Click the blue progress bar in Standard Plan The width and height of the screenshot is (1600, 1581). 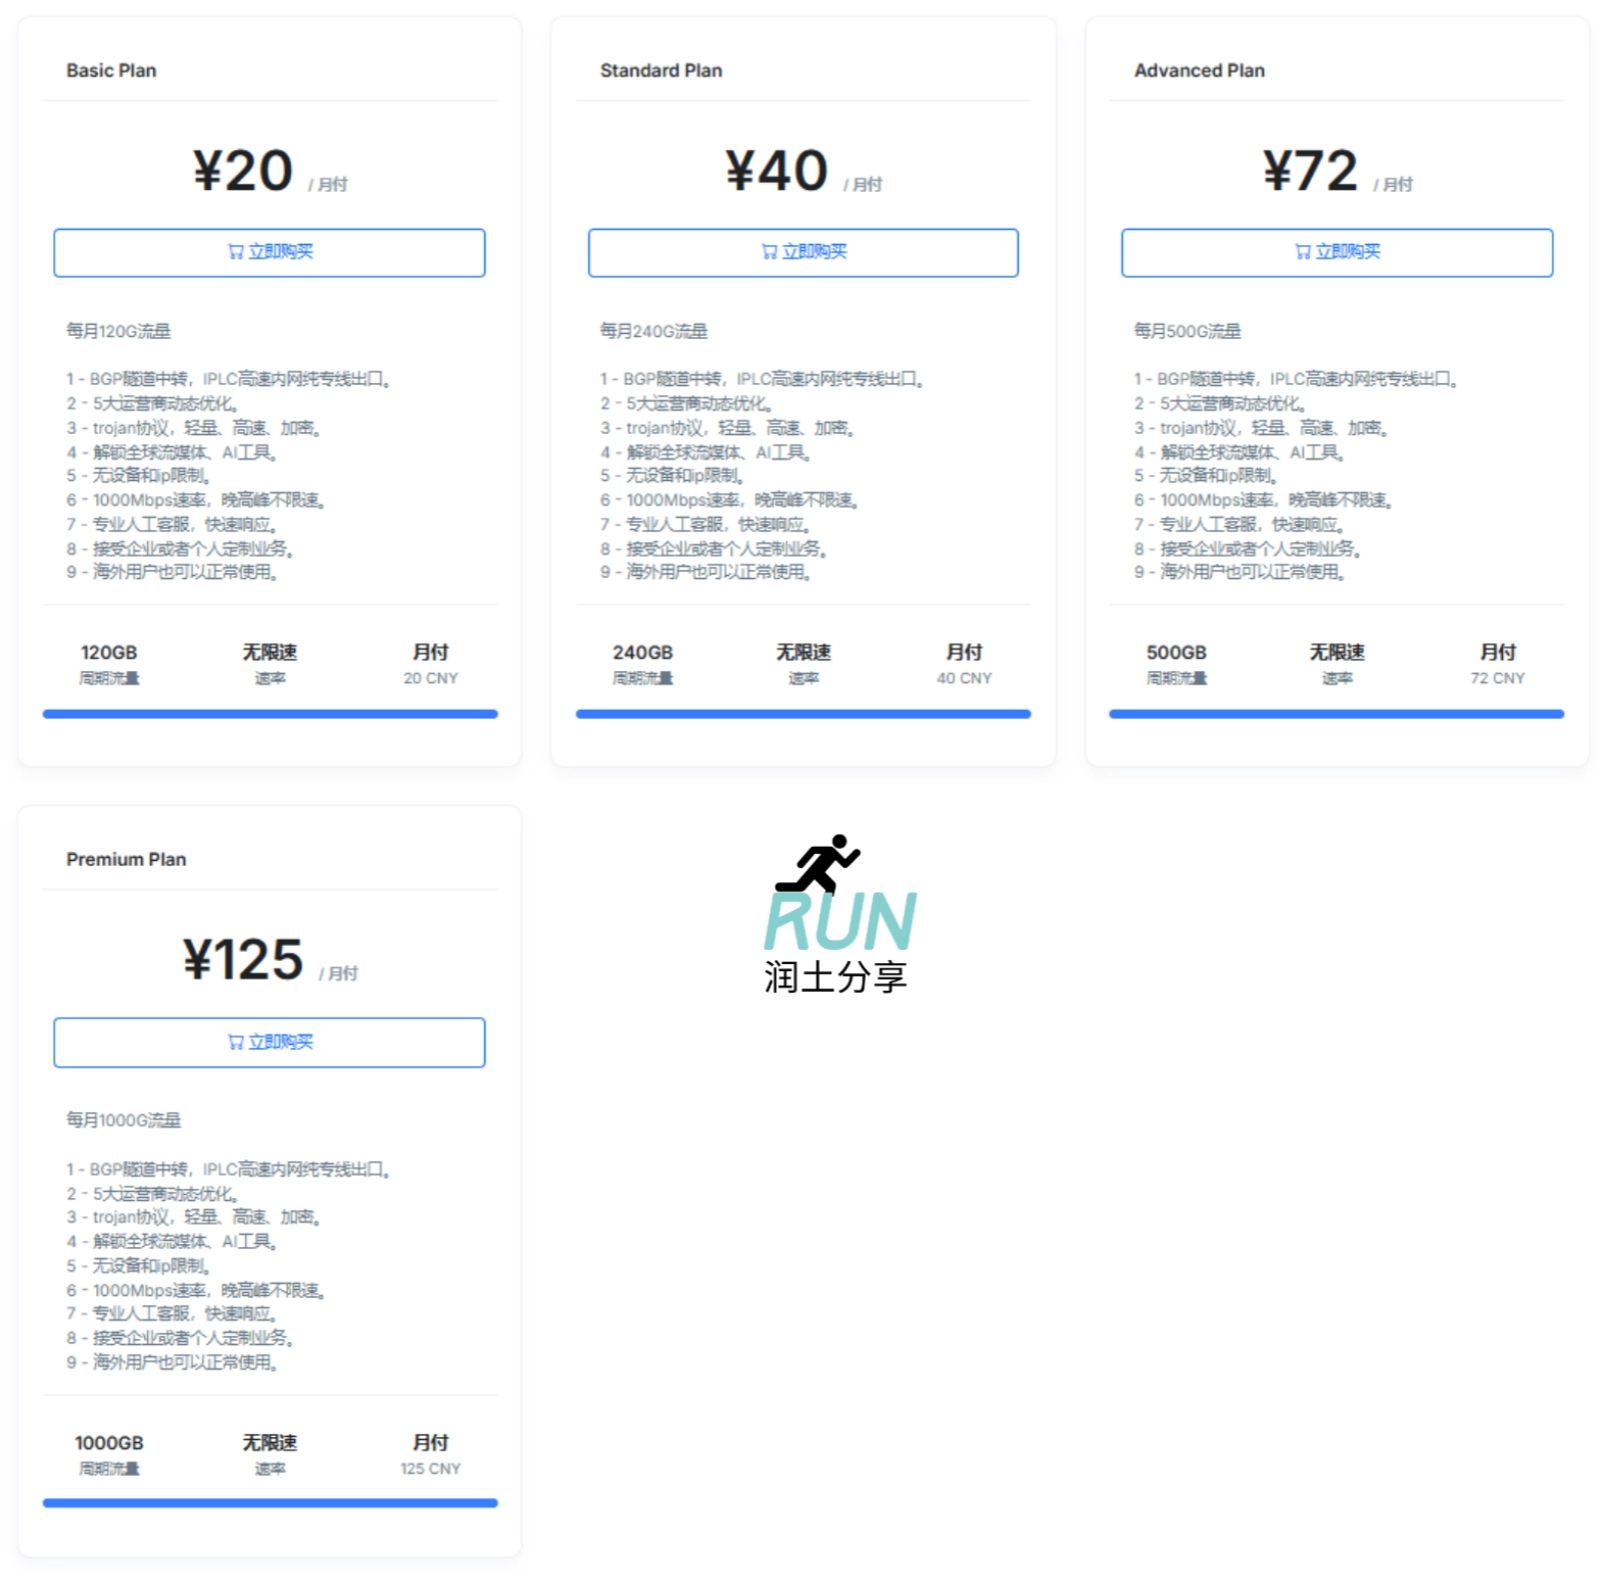pos(803,714)
